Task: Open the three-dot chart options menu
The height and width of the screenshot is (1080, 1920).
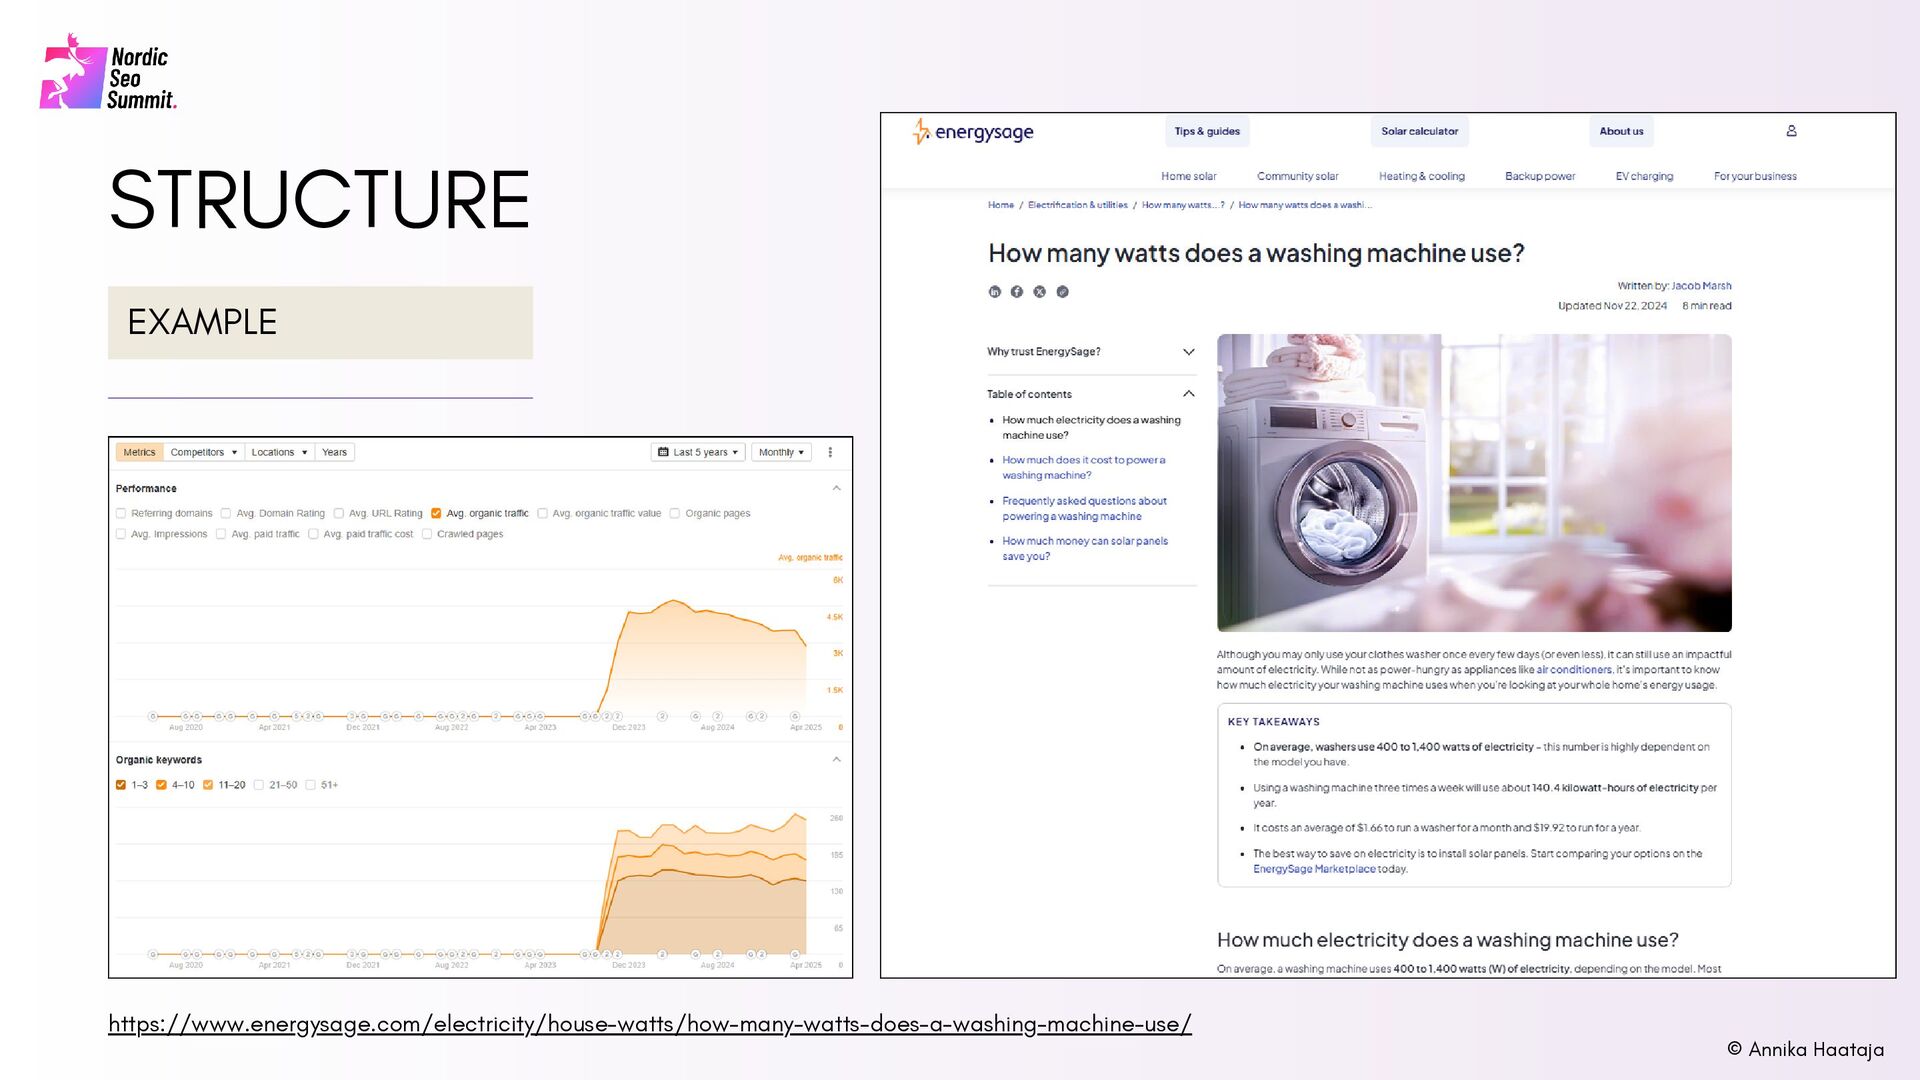Action: pos(830,453)
